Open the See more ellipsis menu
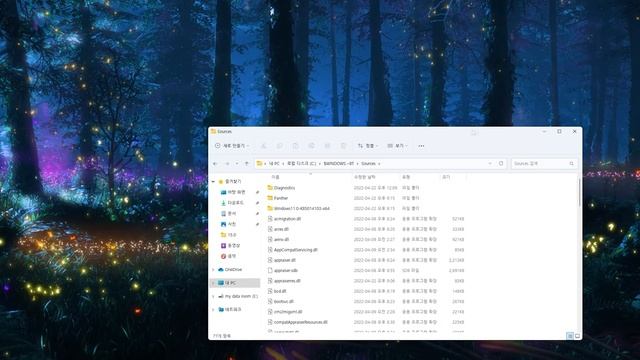This screenshot has height=360, width=640. [x=421, y=146]
